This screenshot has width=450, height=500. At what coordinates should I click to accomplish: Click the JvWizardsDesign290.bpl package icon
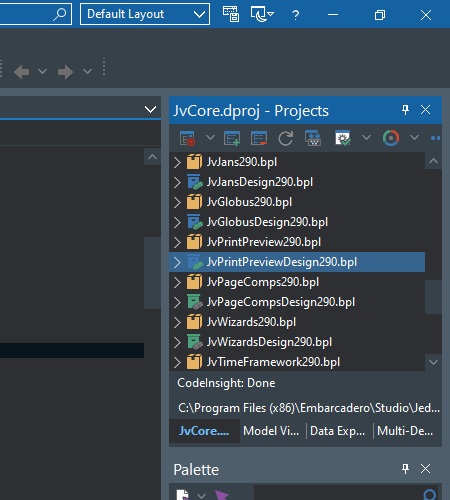click(194, 342)
